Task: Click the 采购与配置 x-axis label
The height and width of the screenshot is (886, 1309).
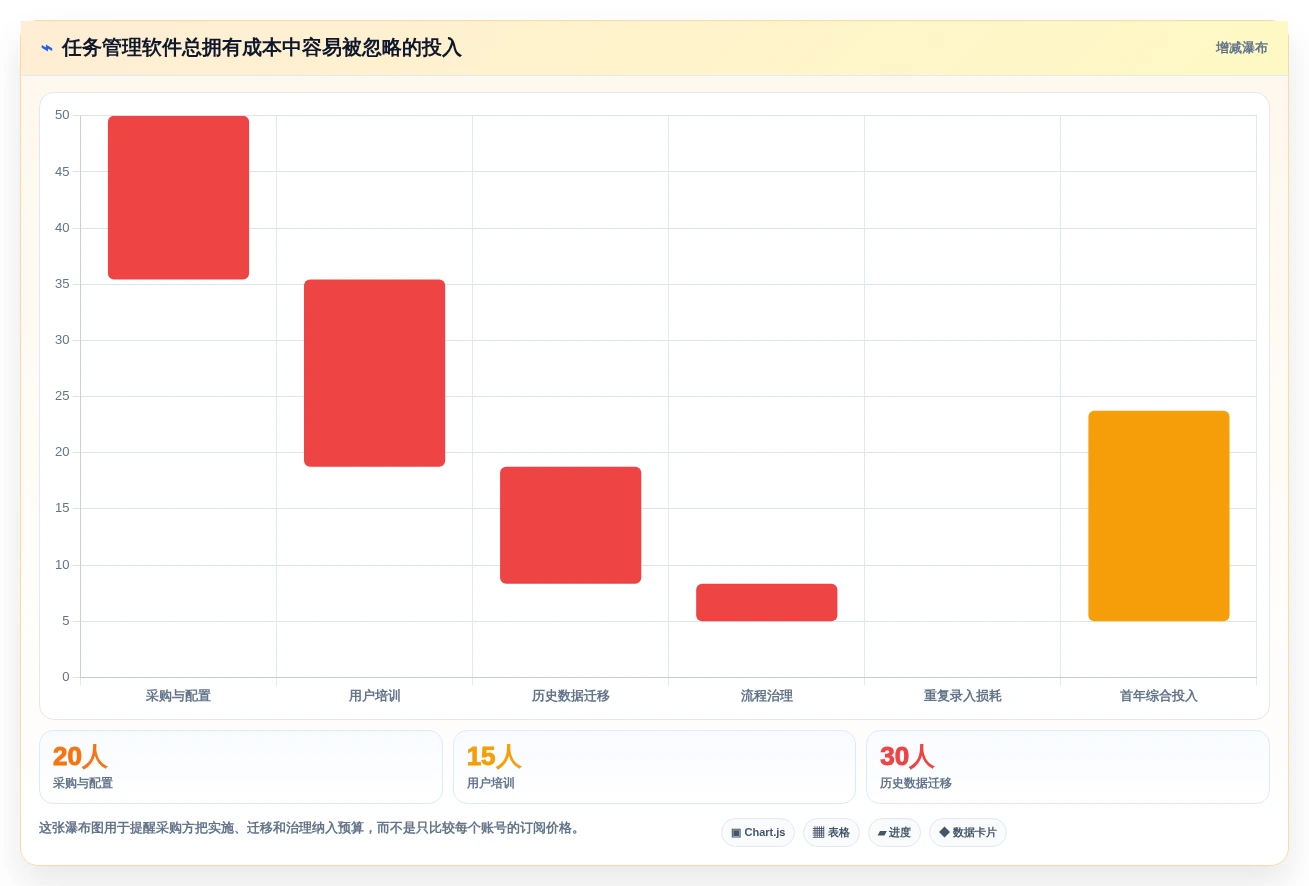Action: 178,696
